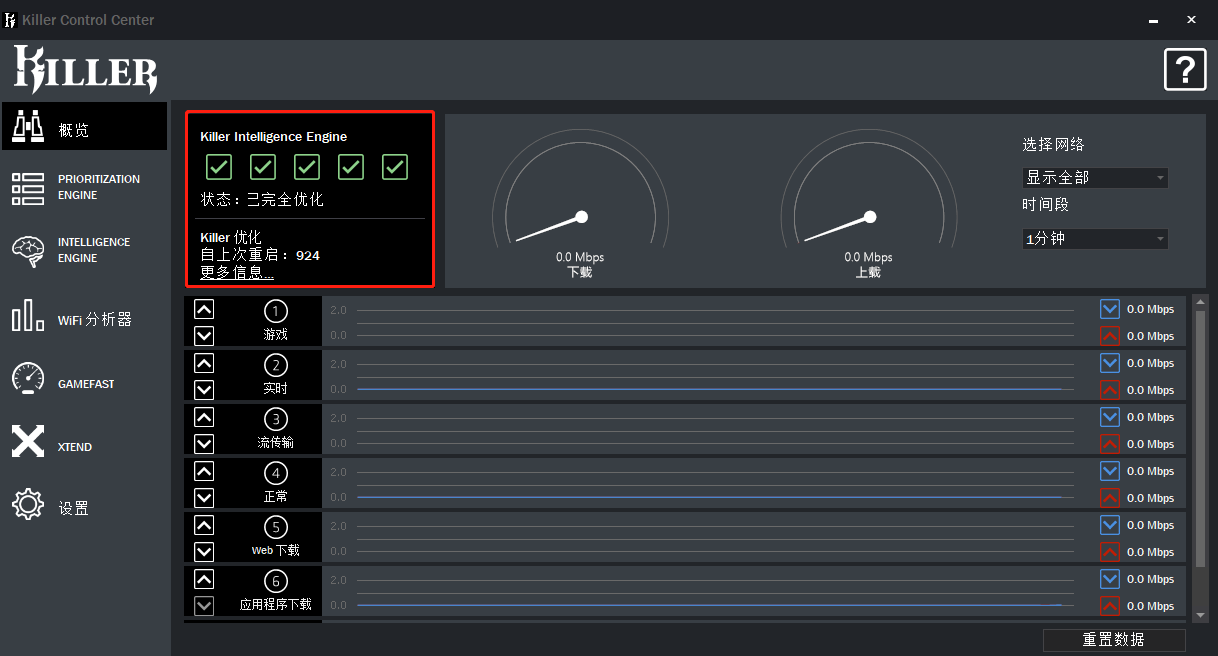Toggle Web下载 download graph blue icon
This screenshot has height=656, width=1218.
[1110, 525]
